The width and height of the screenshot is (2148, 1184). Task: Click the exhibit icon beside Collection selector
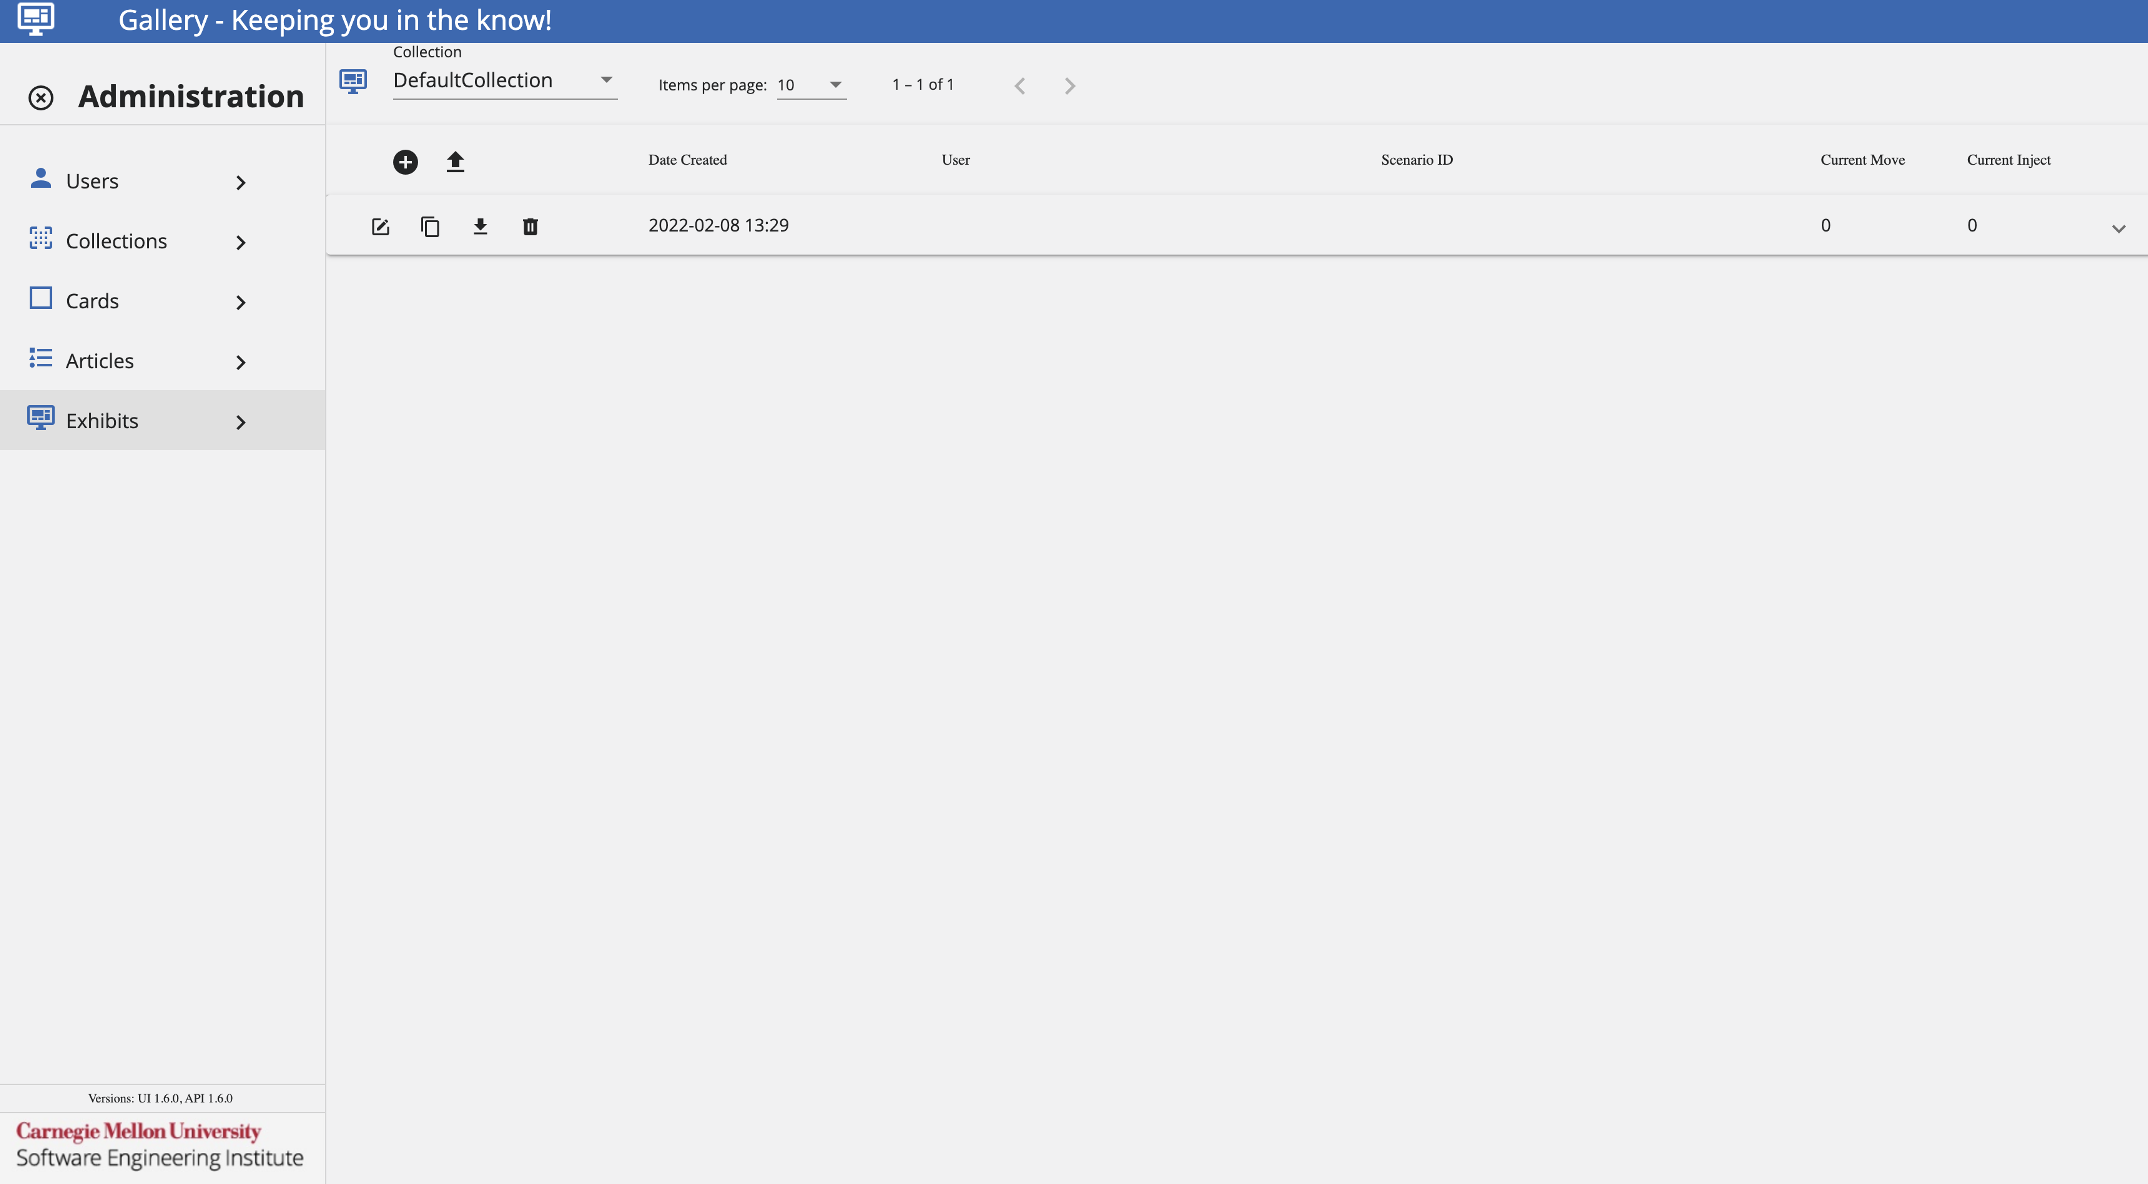coord(353,81)
